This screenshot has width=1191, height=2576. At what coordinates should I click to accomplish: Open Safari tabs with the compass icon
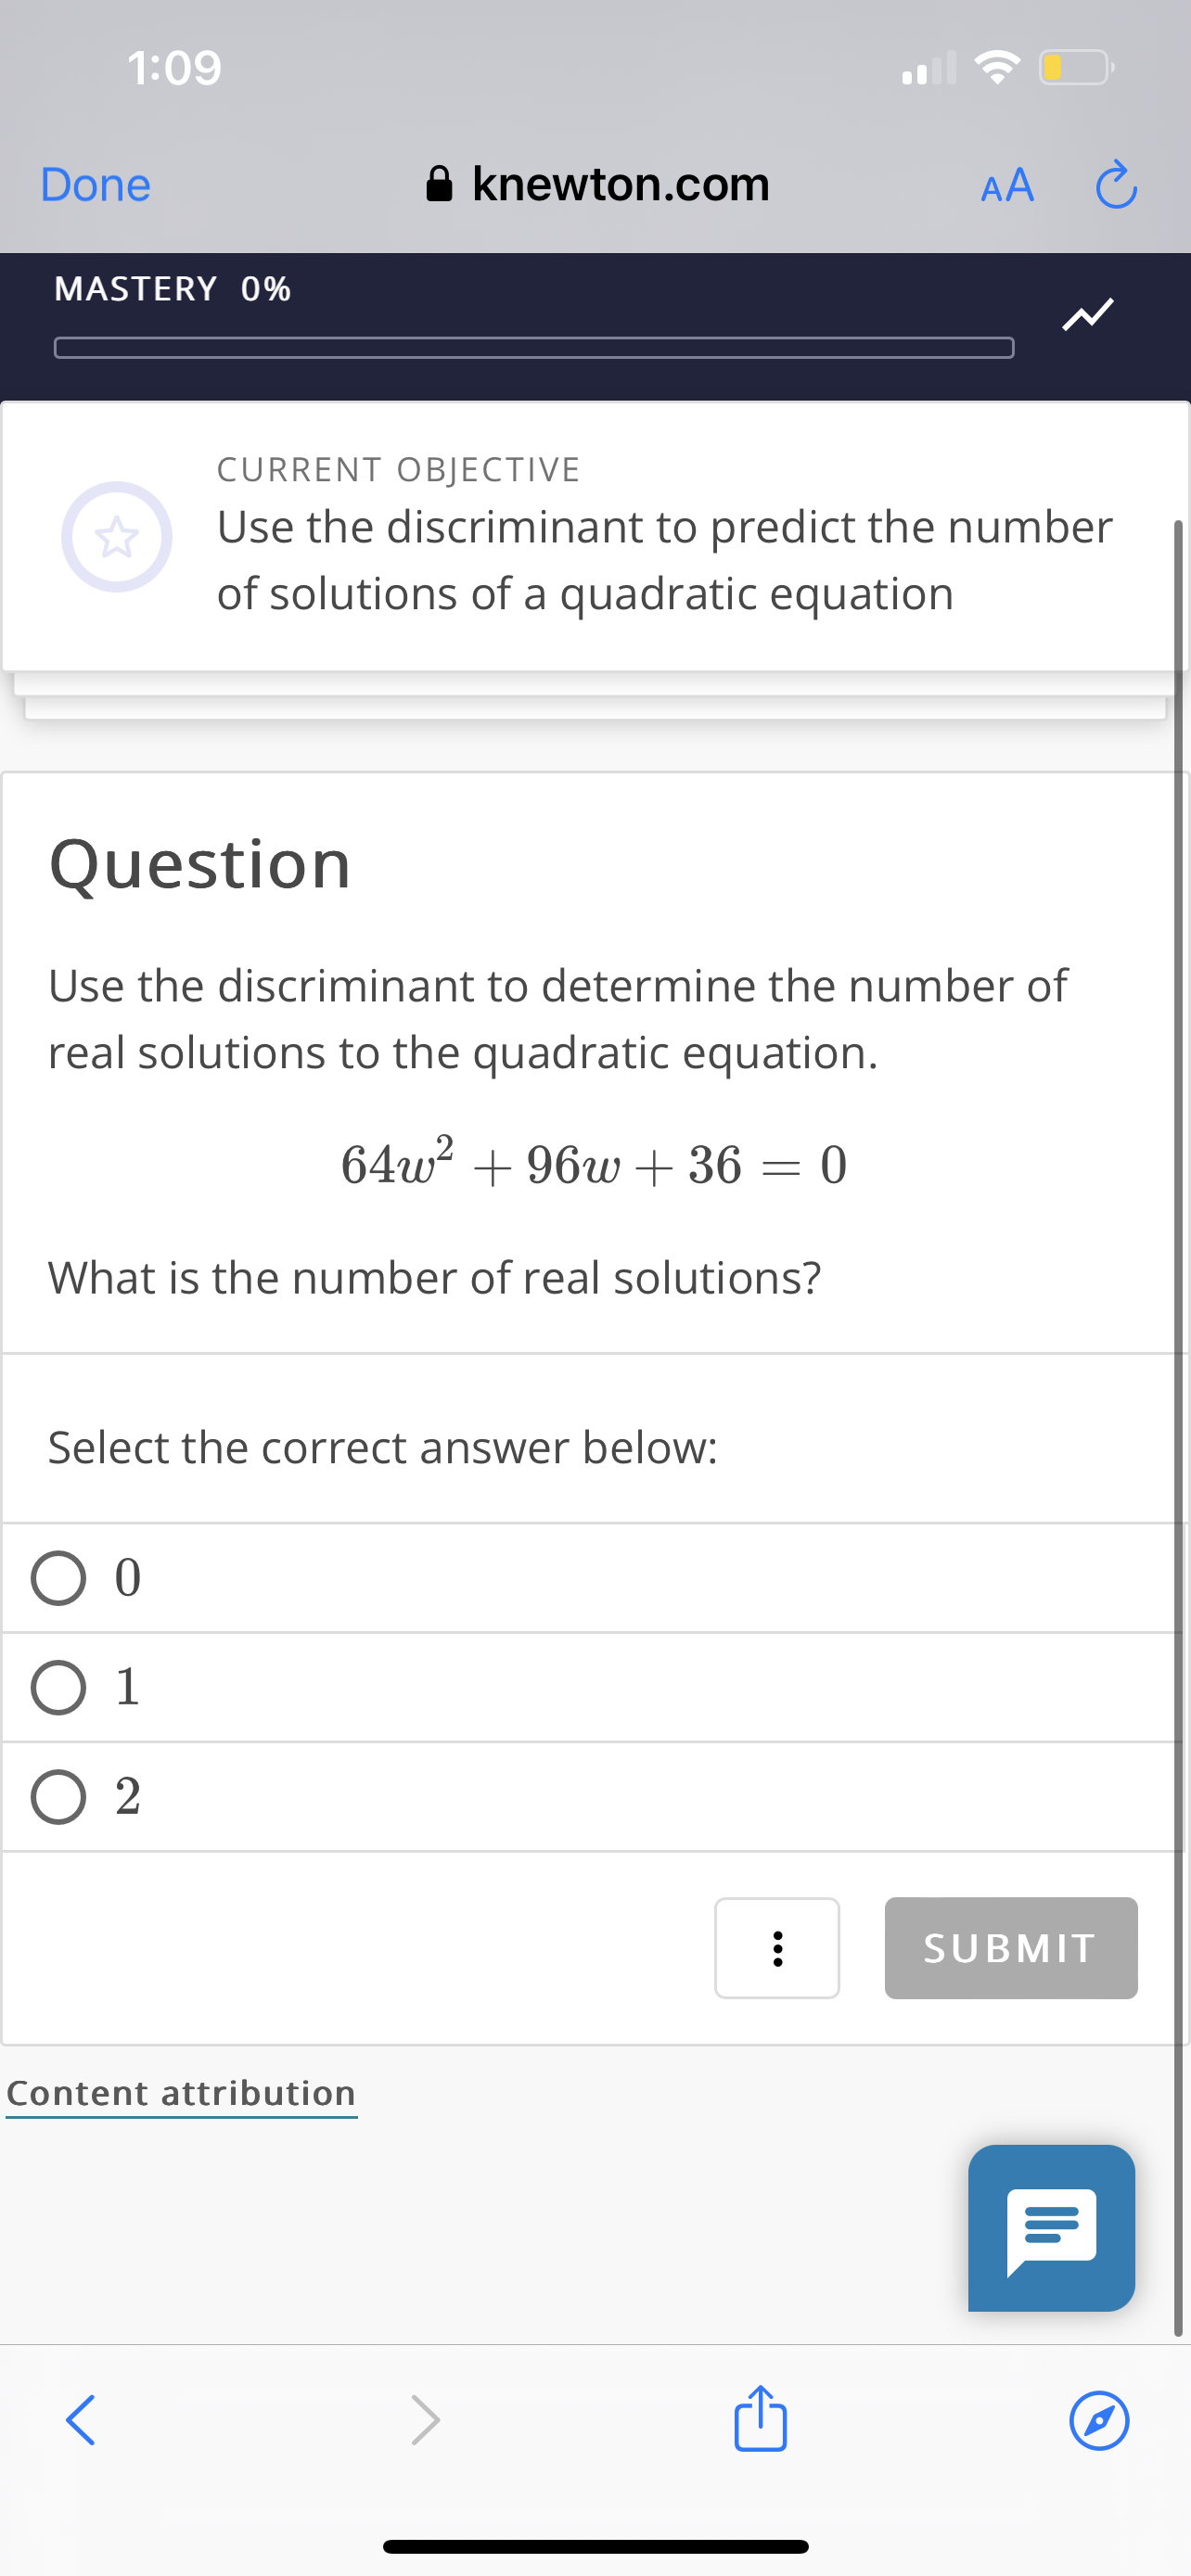click(1098, 2420)
